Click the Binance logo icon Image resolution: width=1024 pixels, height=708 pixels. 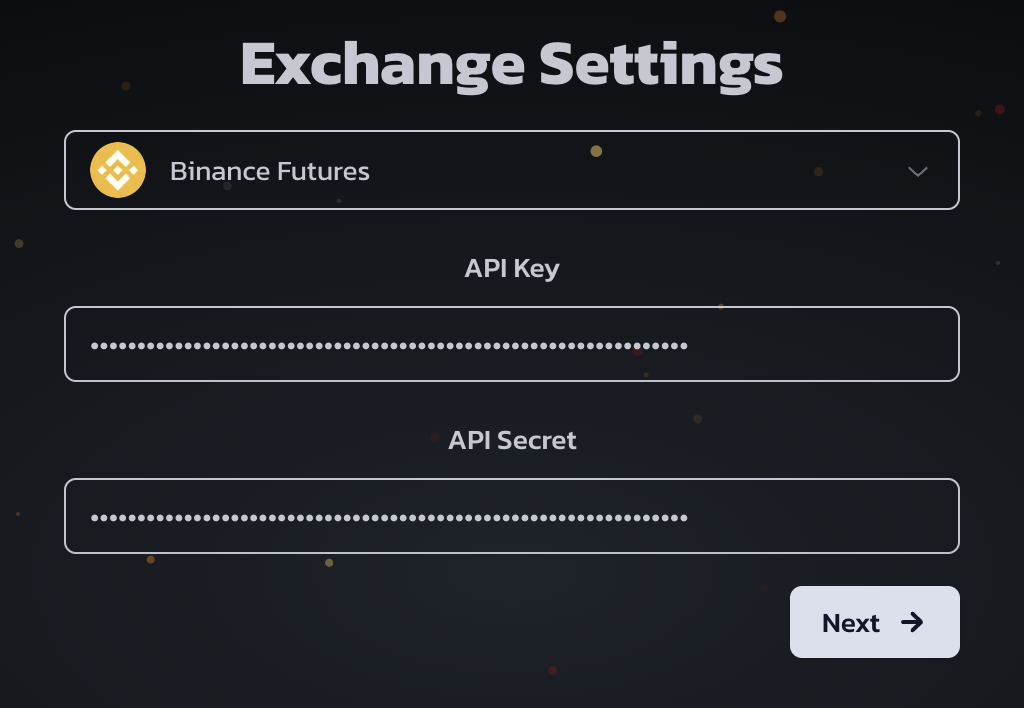[x=118, y=170]
